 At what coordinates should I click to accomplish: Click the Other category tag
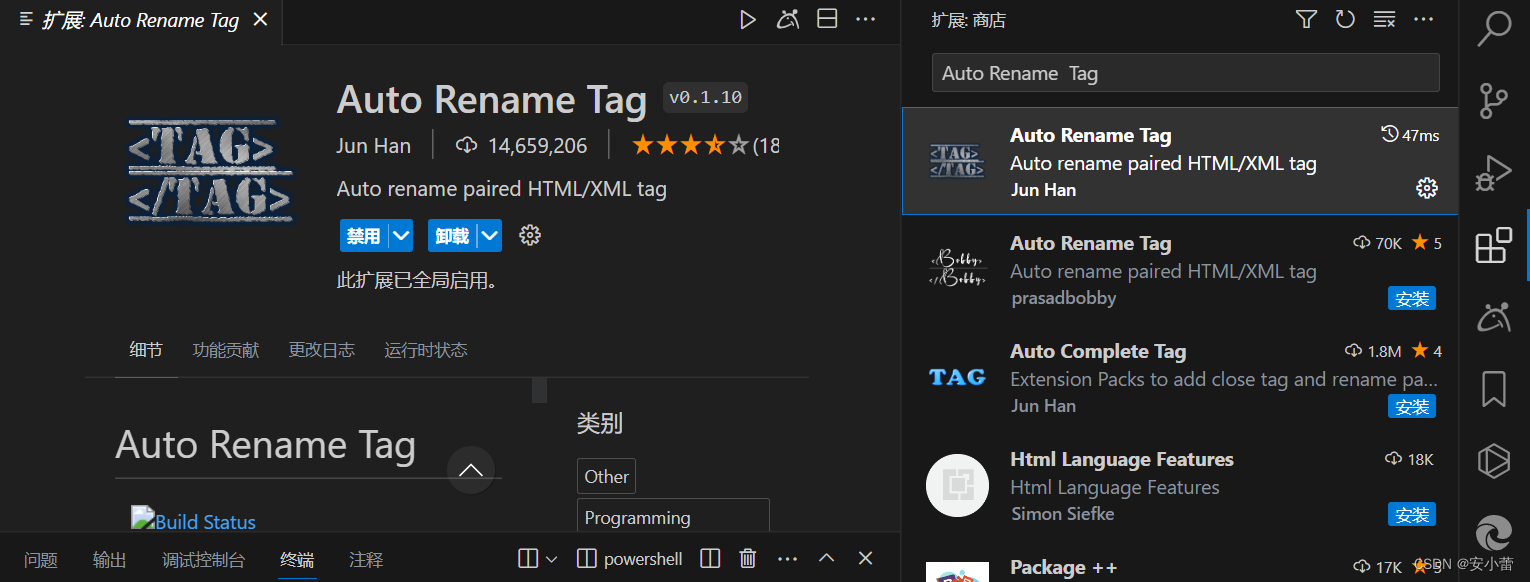point(606,476)
